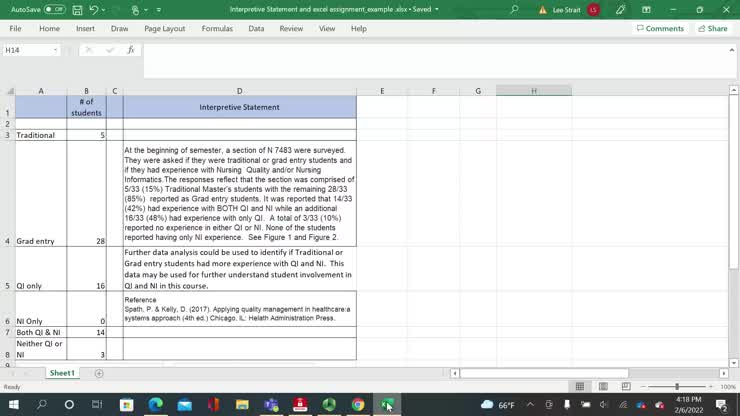
Task: Click the Undo arrow icon
Action: (x=93, y=10)
